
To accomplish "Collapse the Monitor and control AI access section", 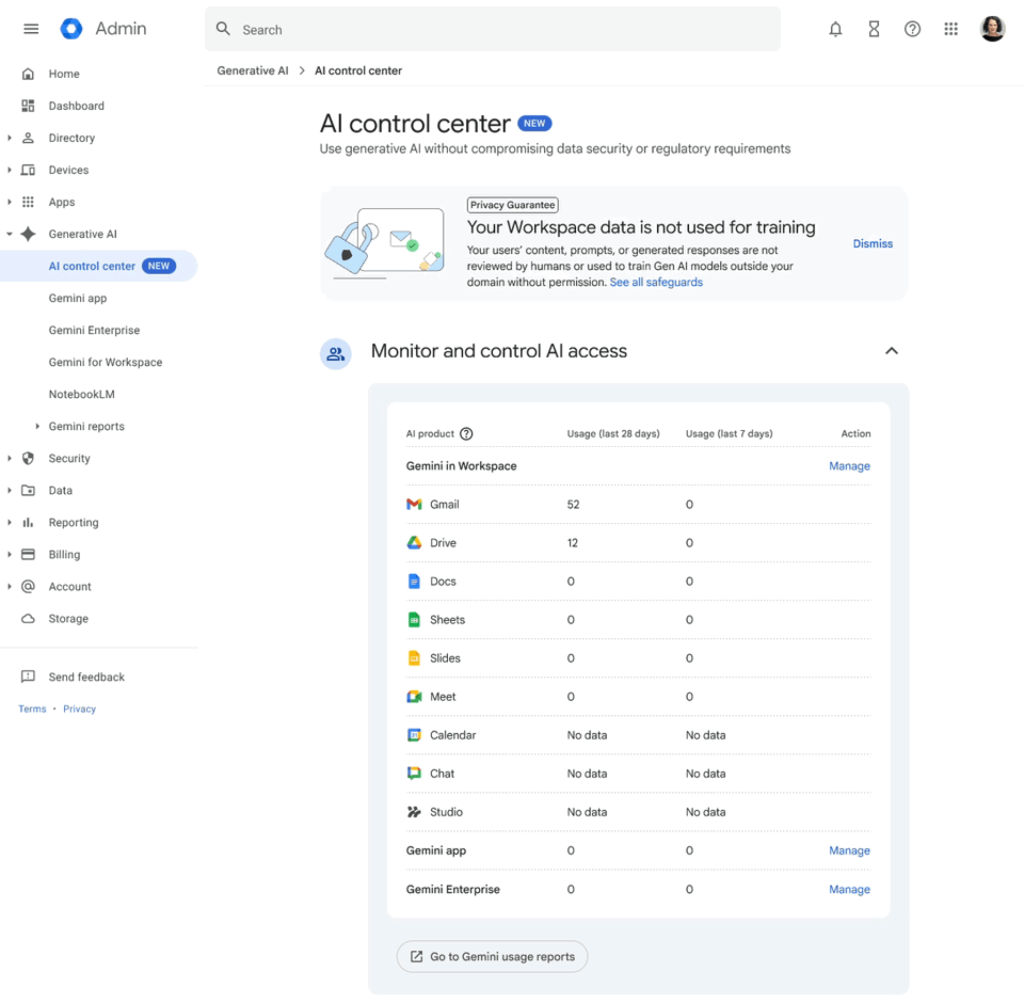I will point(891,351).
